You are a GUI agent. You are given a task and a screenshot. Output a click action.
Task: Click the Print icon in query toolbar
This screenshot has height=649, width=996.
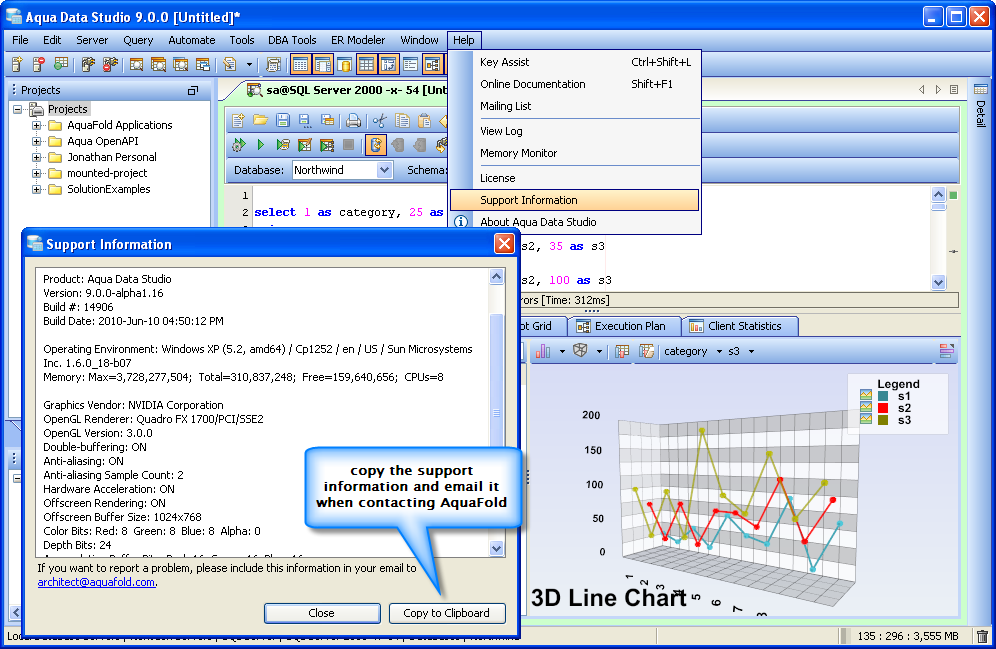click(354, 121)
